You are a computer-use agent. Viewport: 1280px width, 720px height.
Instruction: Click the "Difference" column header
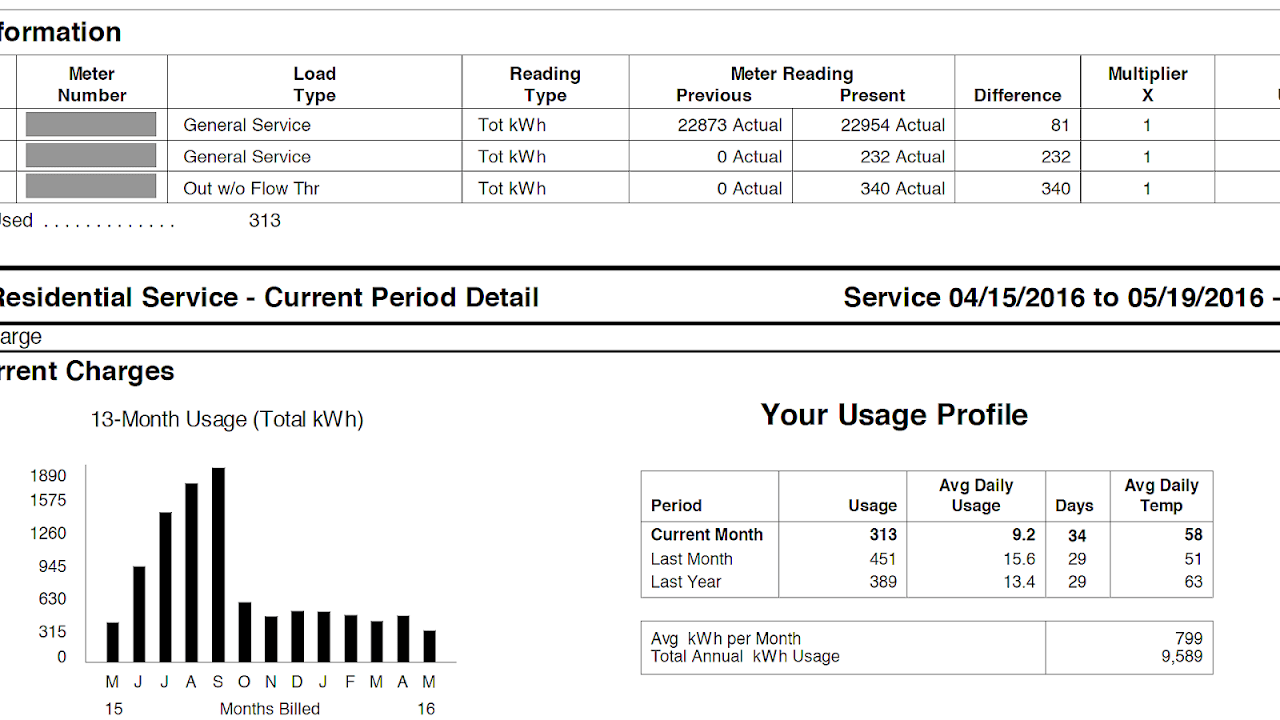tap(1017, 96)
